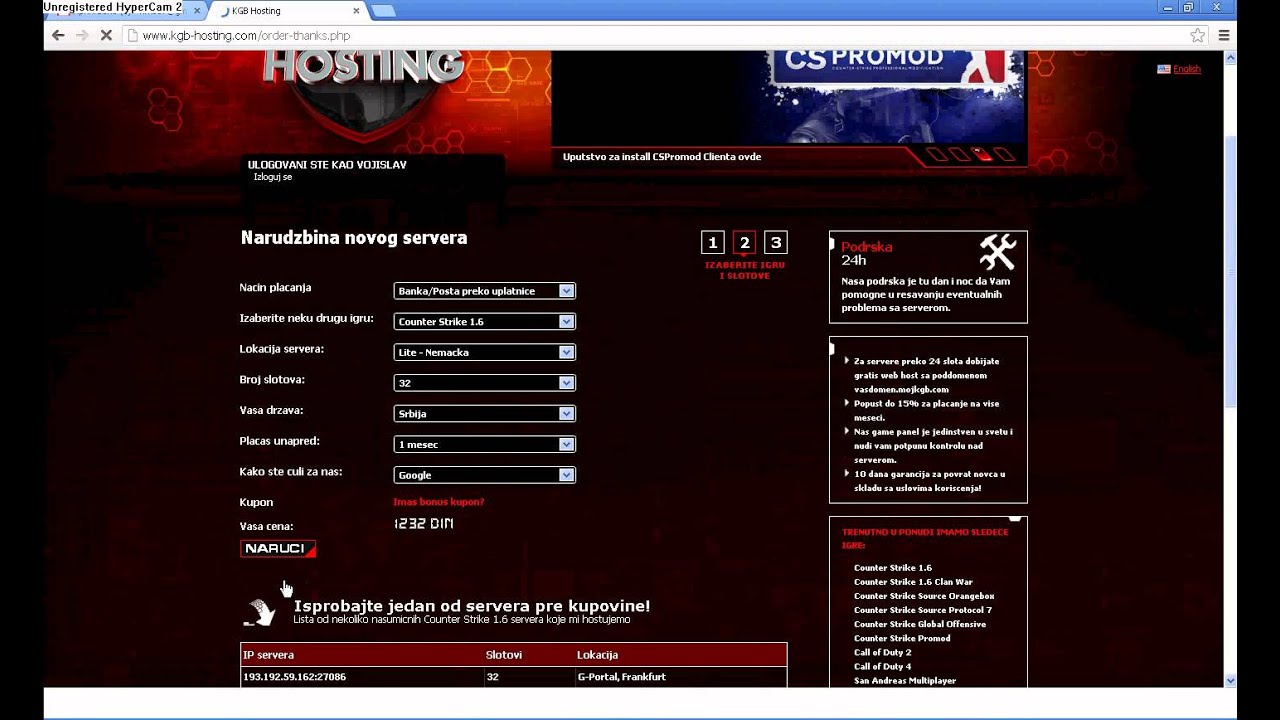Open the Lokacija servera dropdown

tap(484, 352)
